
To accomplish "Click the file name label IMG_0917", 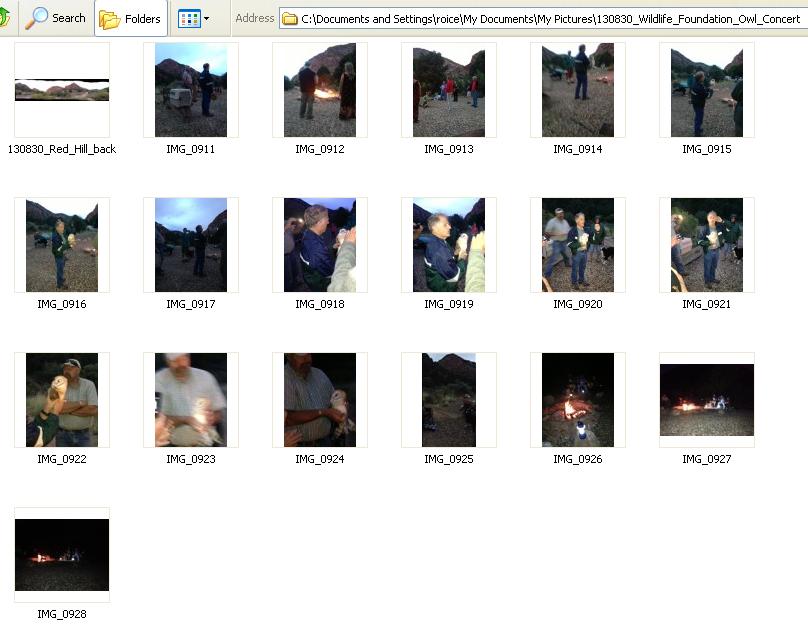I will pyautogui.click(x=191, y=304).
